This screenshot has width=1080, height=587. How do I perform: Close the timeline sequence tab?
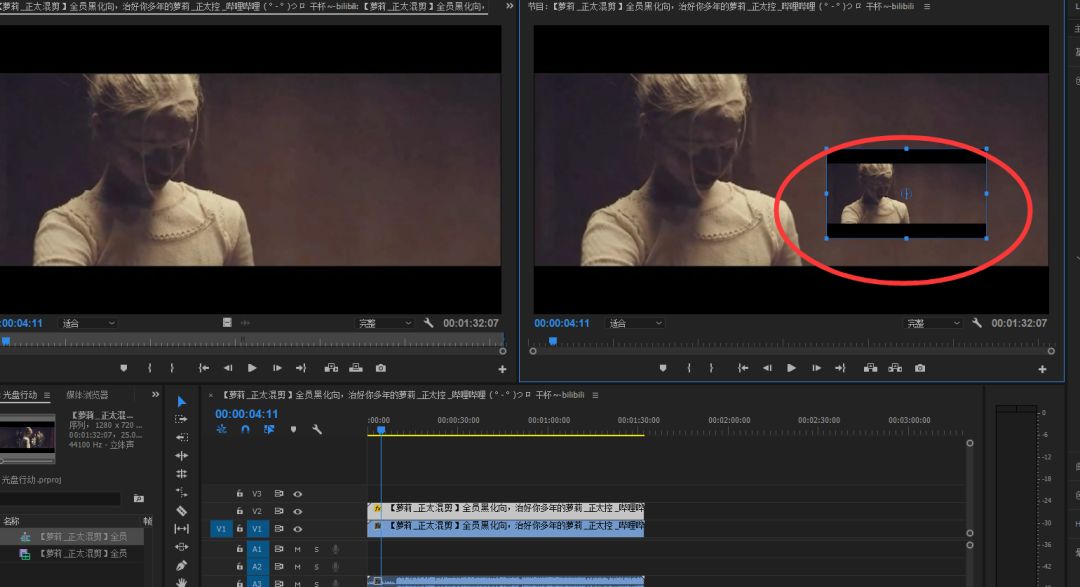click(211, 395)
